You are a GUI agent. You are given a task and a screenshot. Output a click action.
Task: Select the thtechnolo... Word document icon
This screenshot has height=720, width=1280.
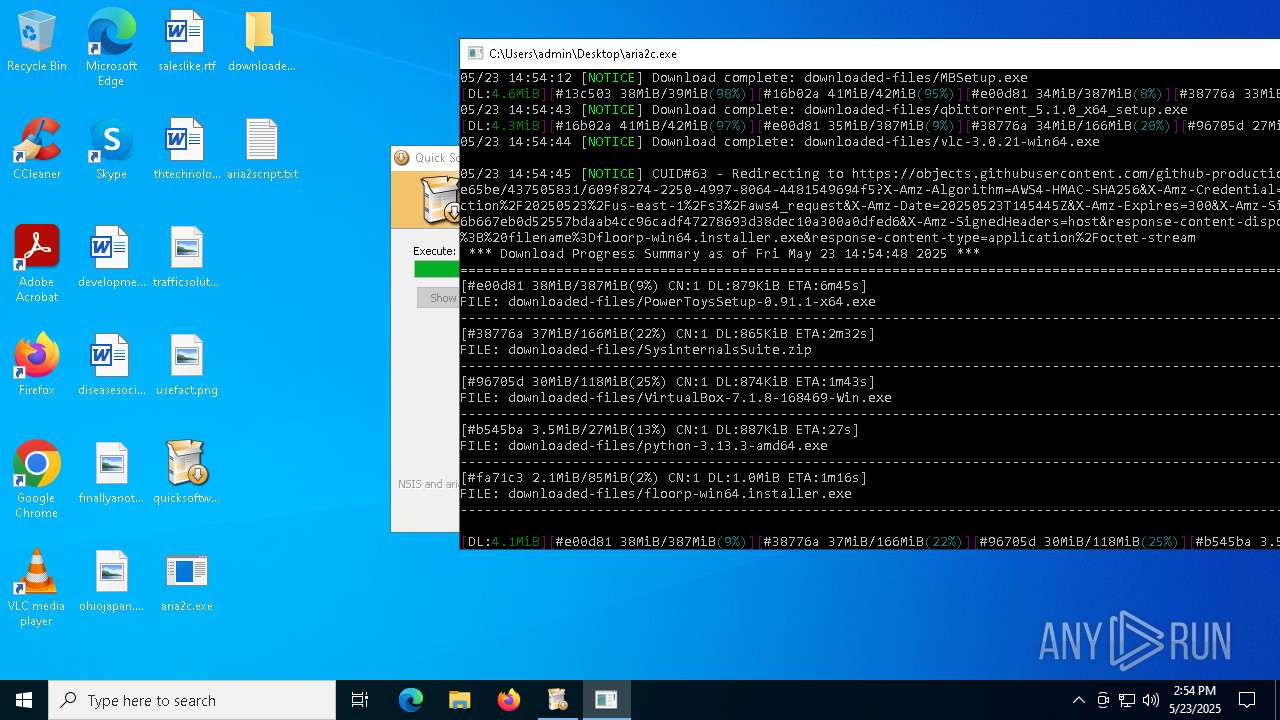coord(186,150)
